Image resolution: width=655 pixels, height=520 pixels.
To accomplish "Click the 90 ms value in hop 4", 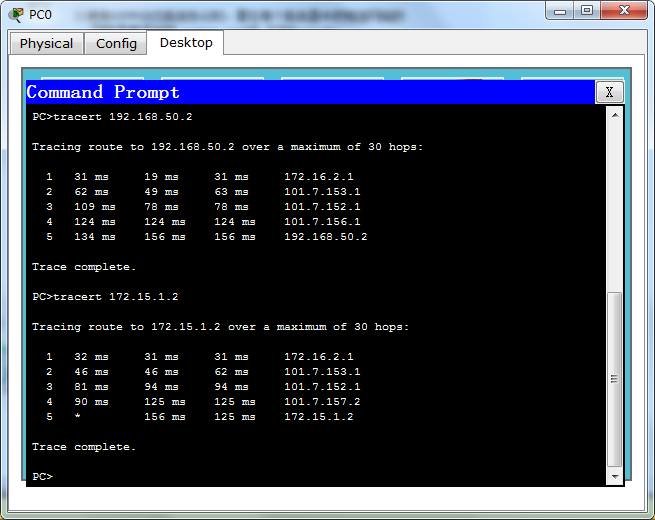I will tap(91, 402).
